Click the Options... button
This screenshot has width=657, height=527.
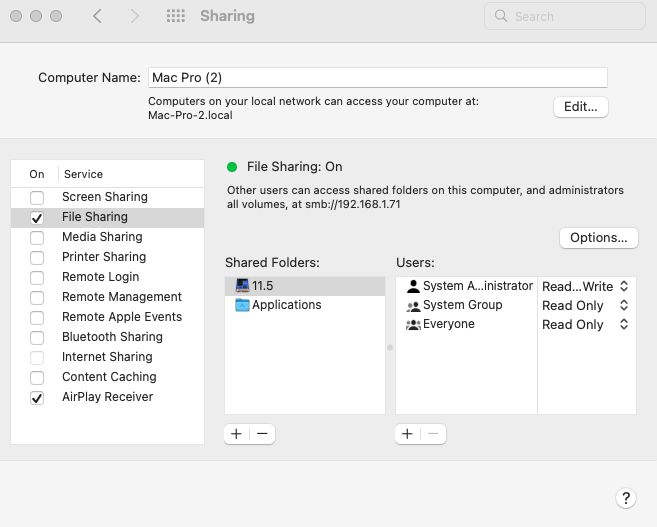click(598, 238)
